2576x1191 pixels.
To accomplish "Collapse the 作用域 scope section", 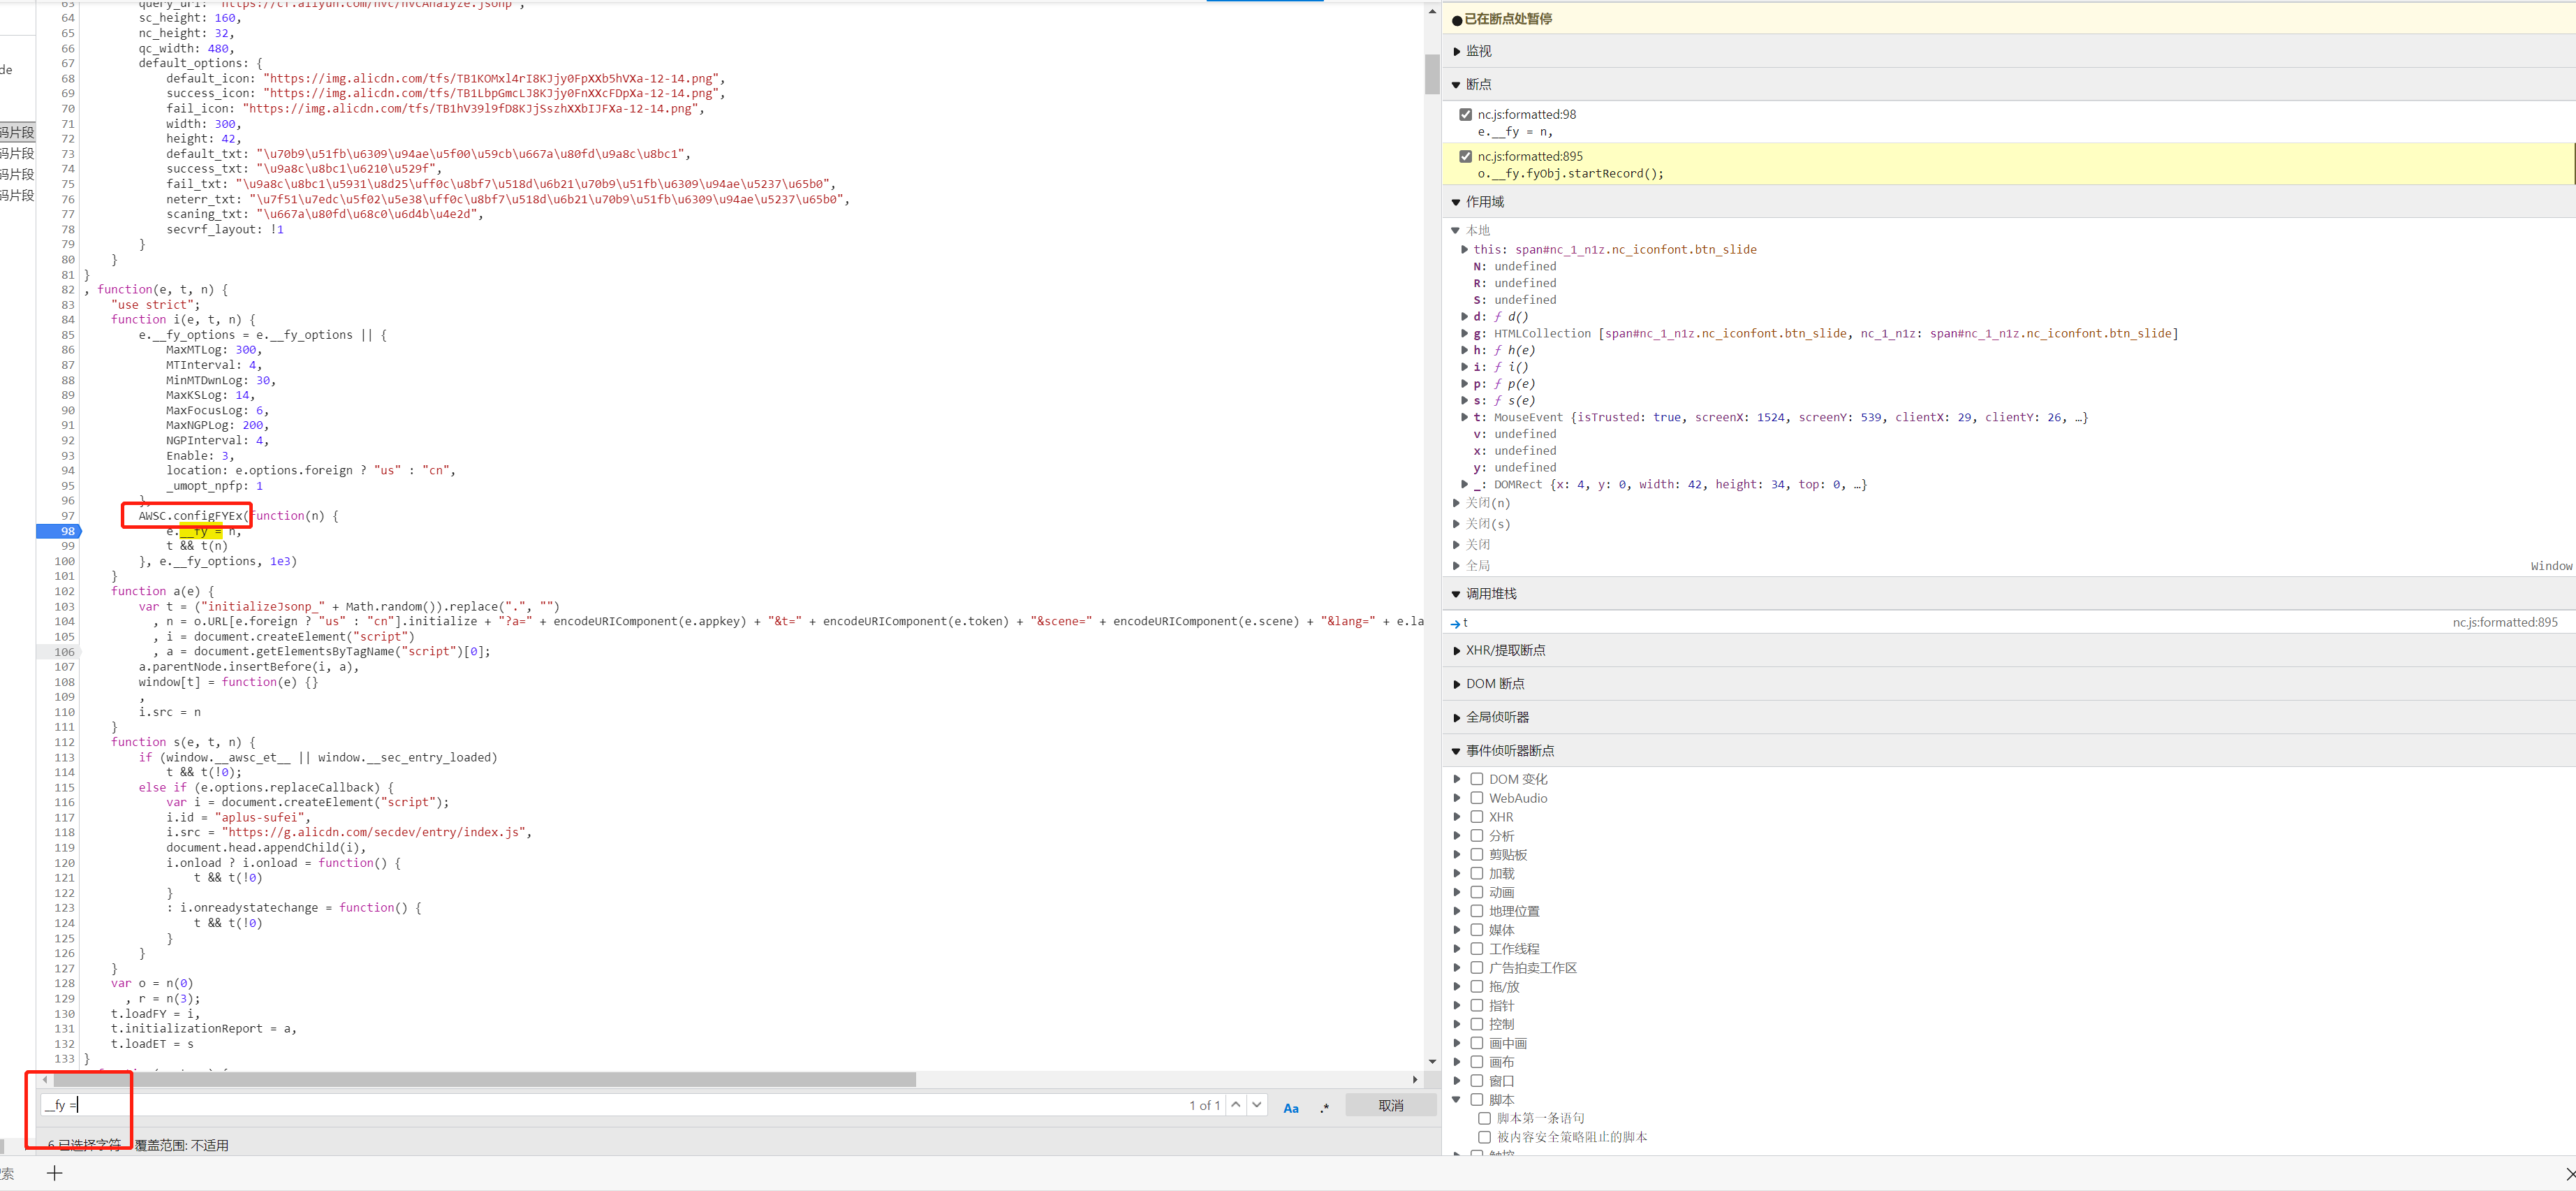I will 1484,202.
